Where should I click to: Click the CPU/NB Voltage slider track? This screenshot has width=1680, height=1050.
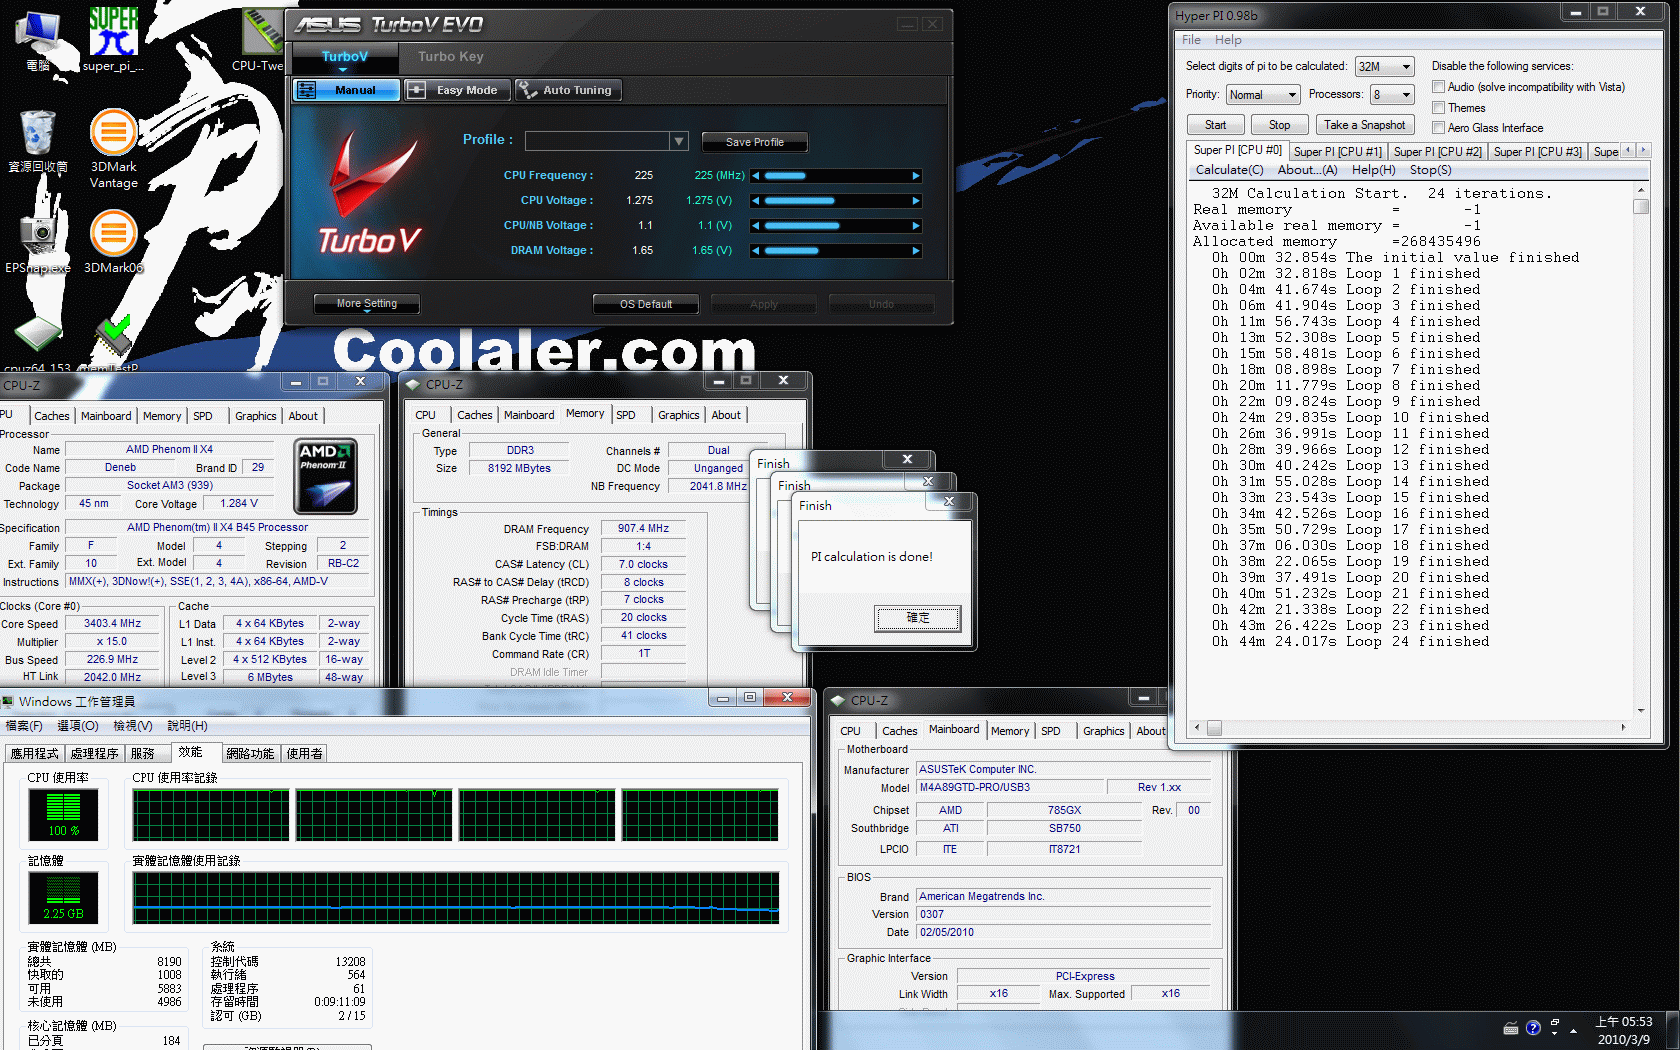click(836, 226)
